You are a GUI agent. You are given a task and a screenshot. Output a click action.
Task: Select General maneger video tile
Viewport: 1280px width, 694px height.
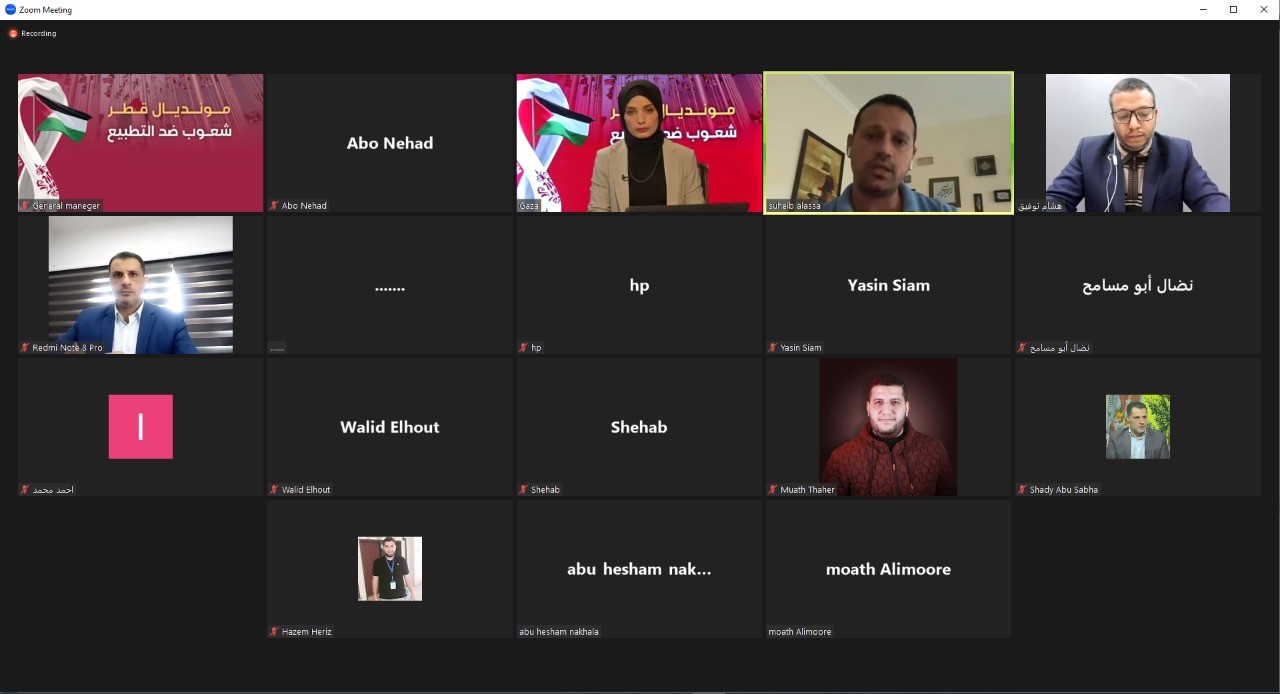tap(141, 142)
